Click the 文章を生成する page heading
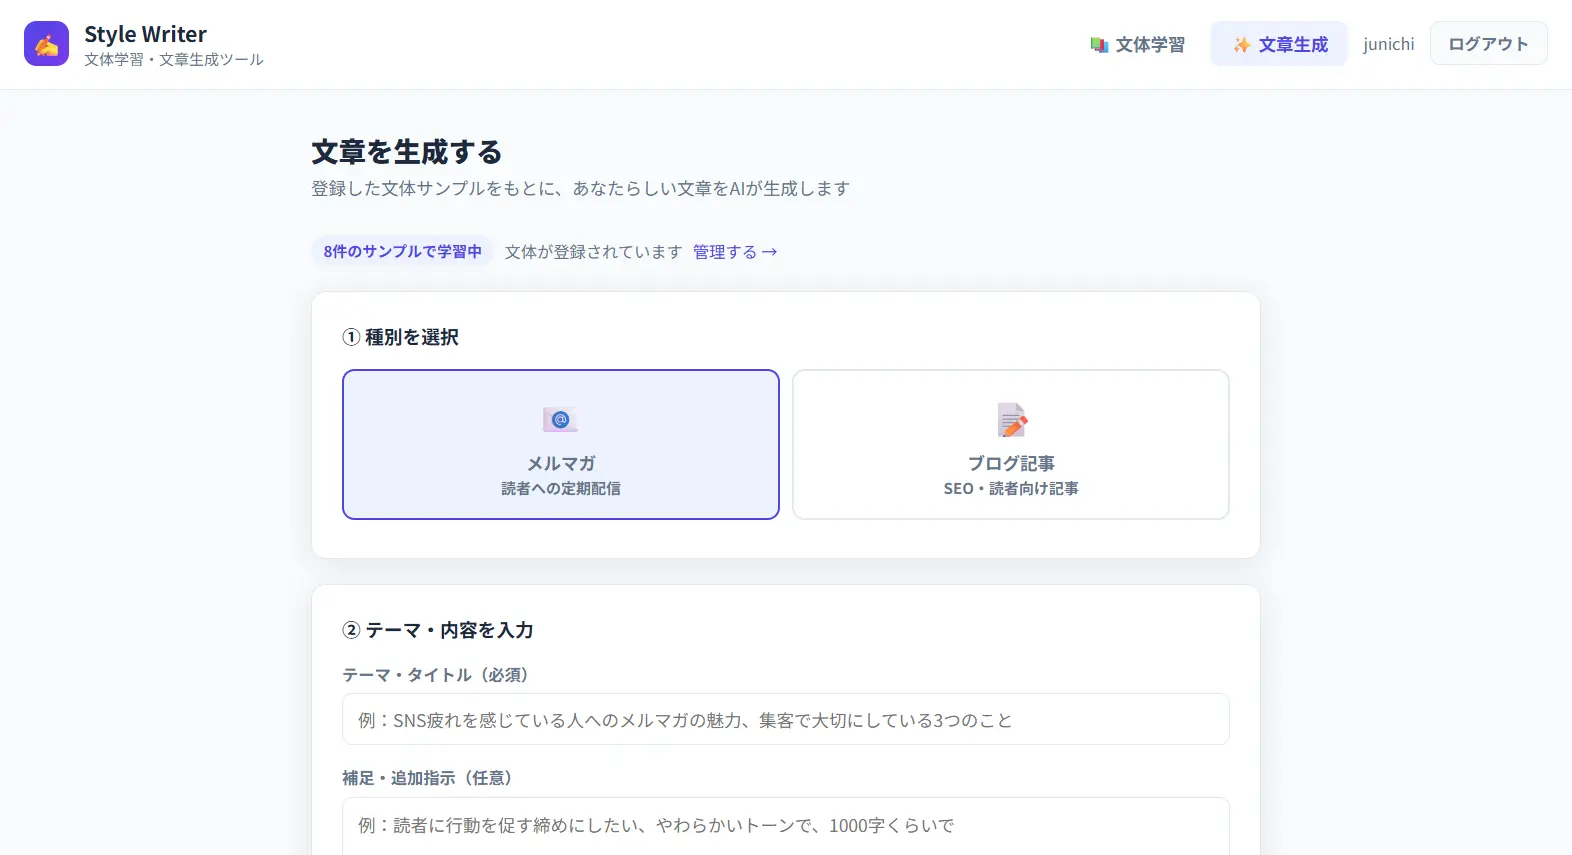This screenshot has height=855, width=1572. [406, 152]
